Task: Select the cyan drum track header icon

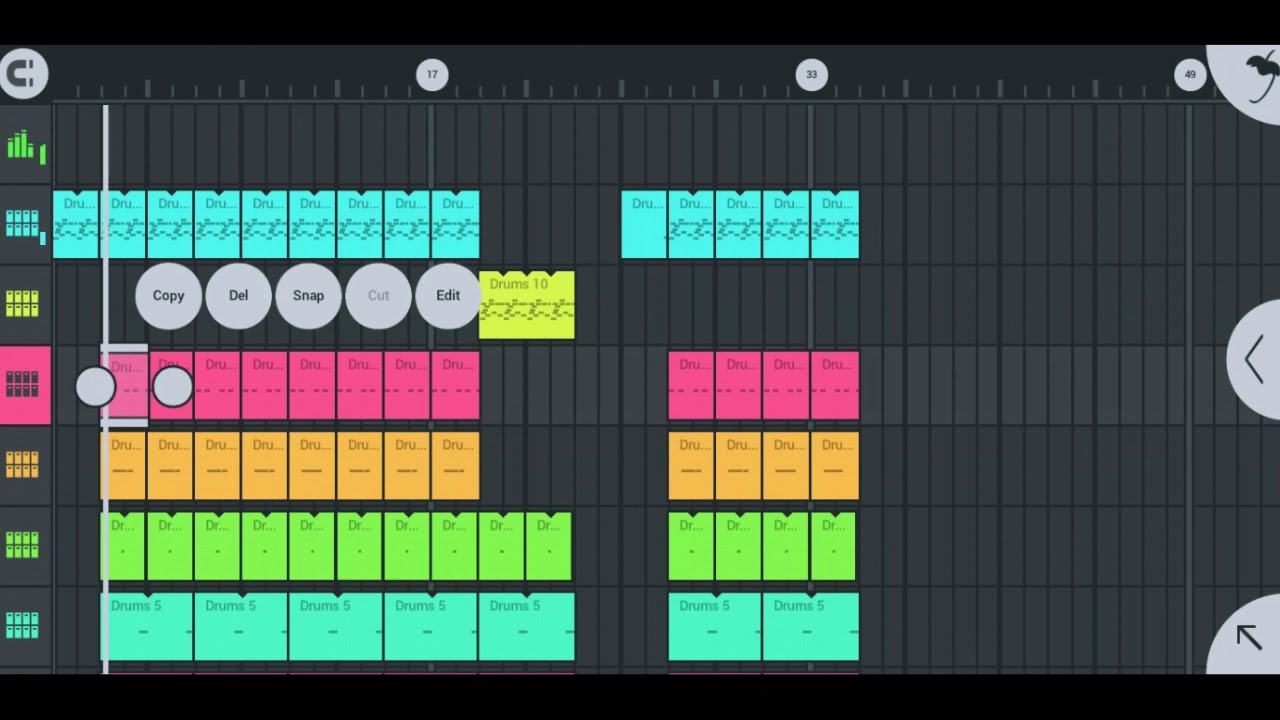Action: pyautogui.click(x=23, y=224)
